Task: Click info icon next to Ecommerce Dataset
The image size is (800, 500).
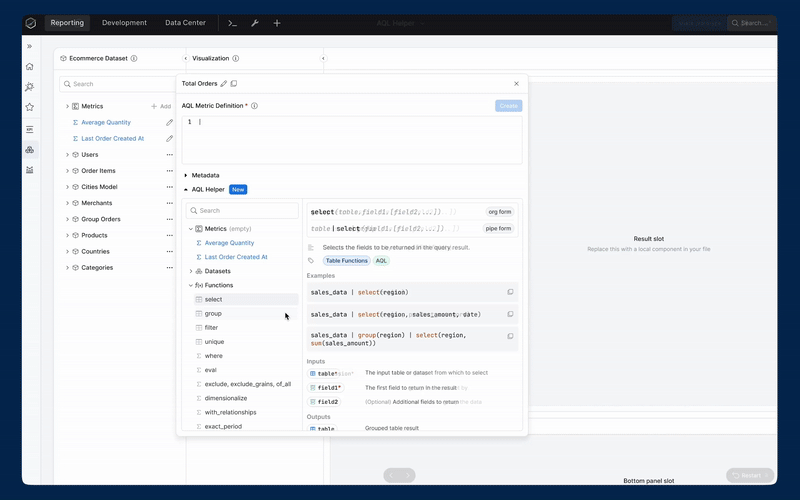Action: point(134,58)
